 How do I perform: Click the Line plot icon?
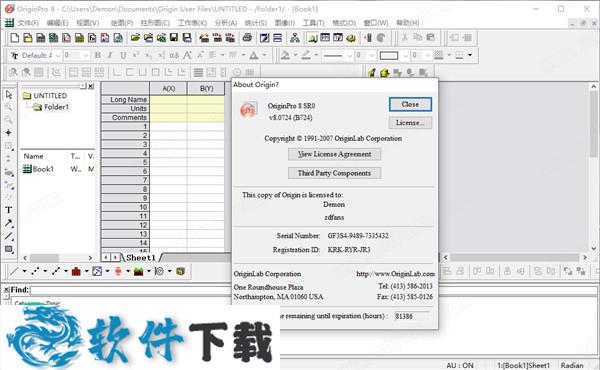pos(14,272)
